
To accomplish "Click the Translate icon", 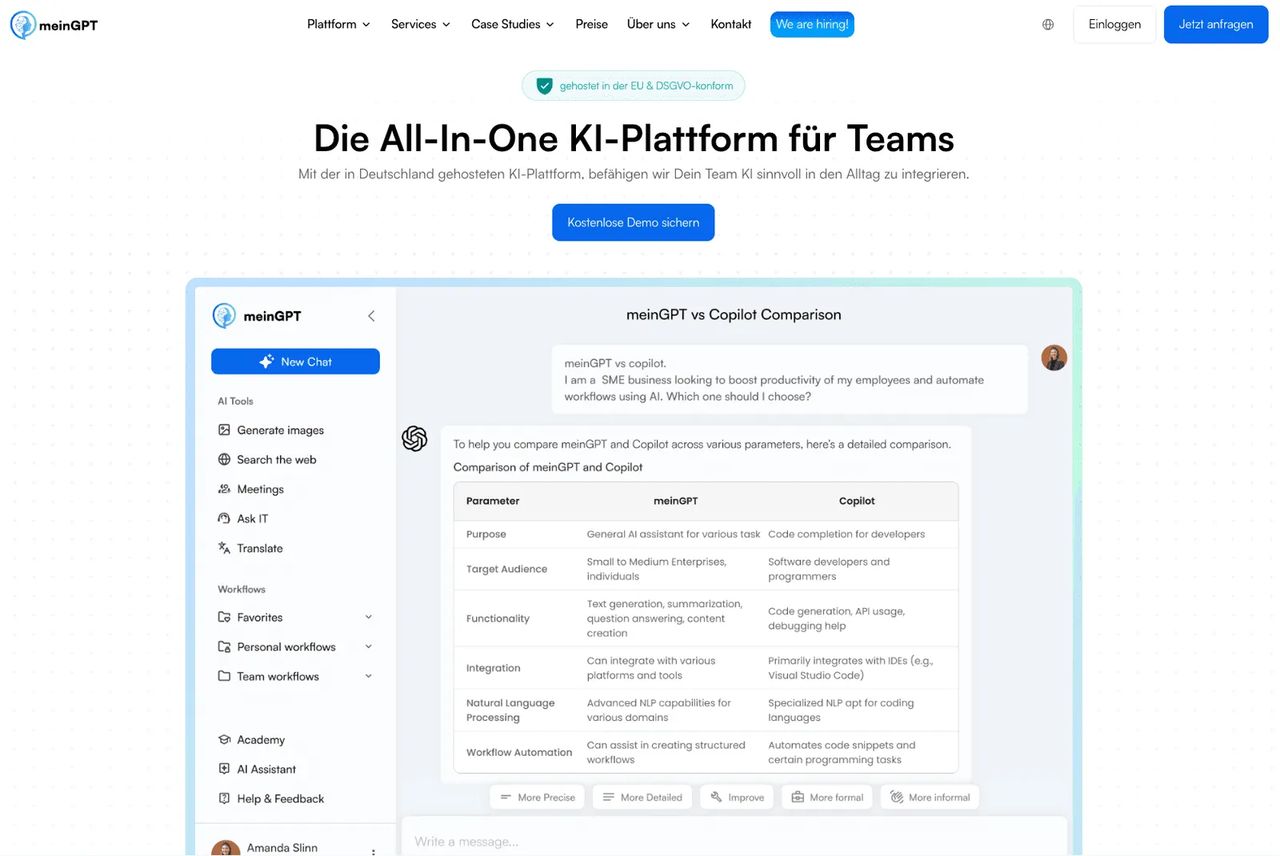I will (x=224, y=548).
